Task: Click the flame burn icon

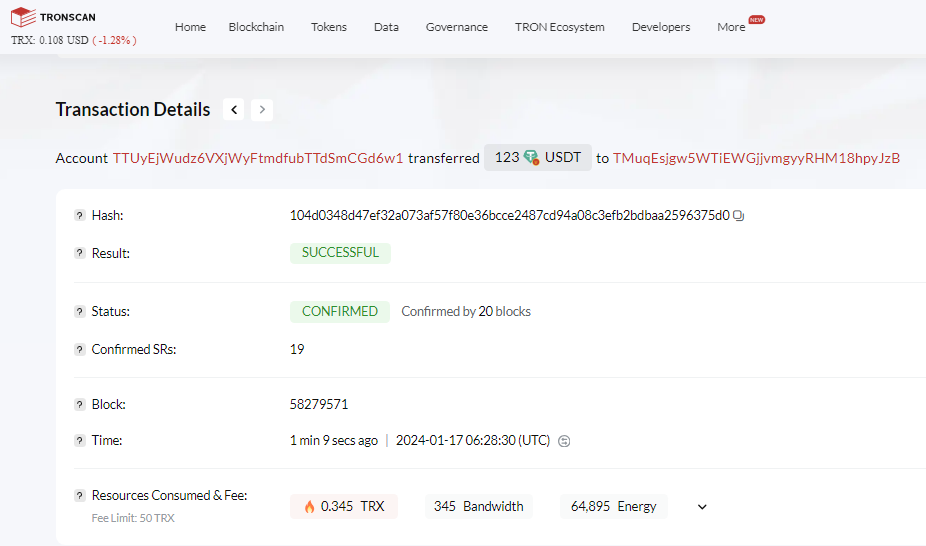Action: 309,506
